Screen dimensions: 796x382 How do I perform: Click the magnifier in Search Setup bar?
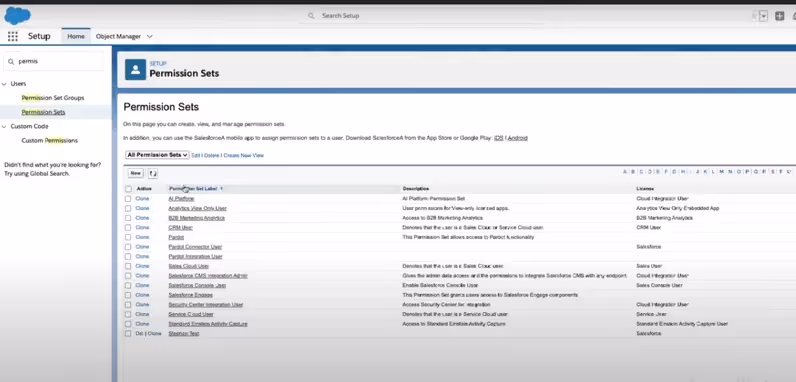click(x=311, y=16)
